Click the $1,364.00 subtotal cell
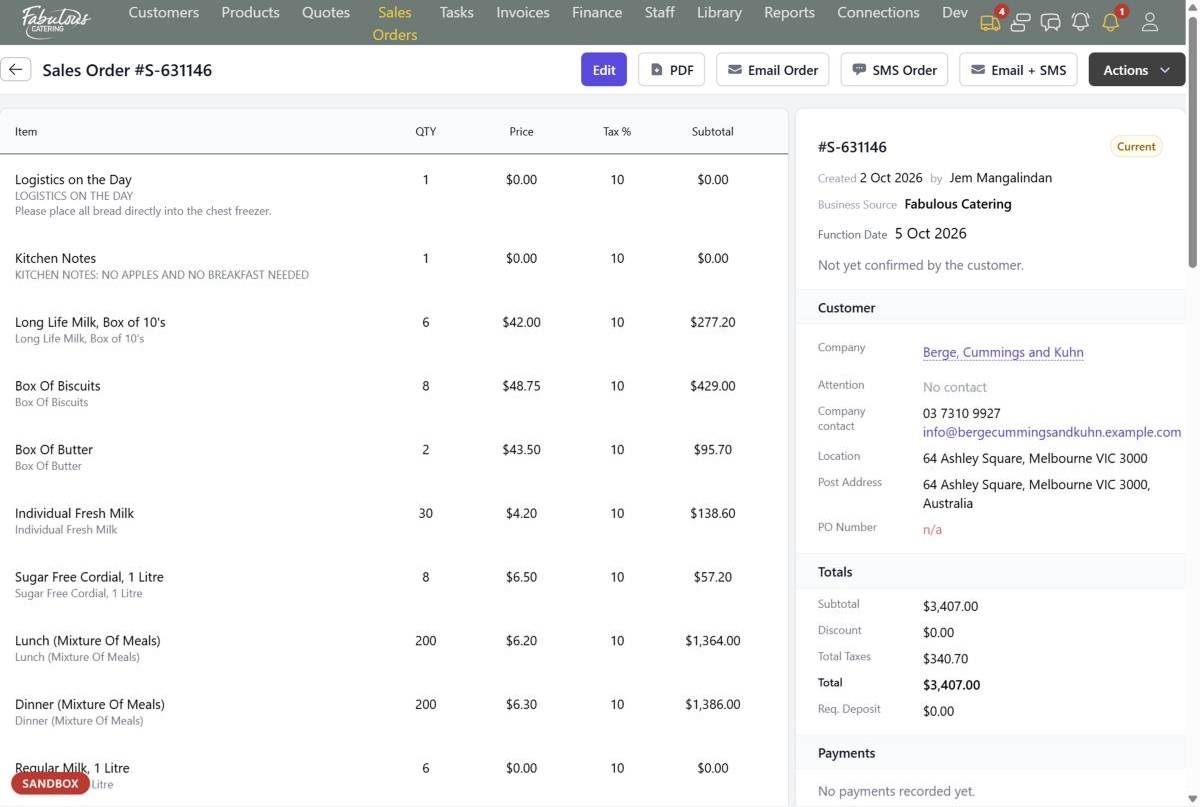 (x=713, y=641)
